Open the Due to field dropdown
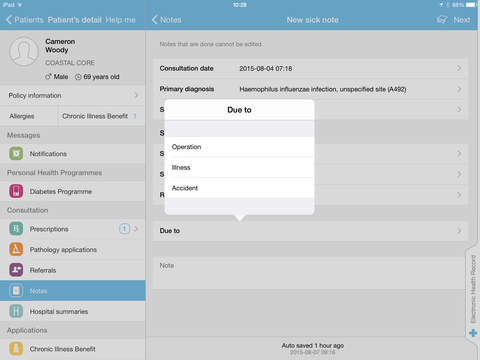480x360 pixels. (x=311, y=231)
